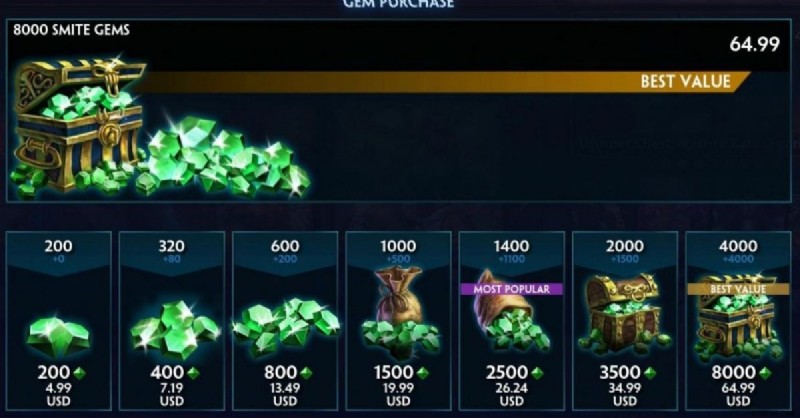Click the 4000 +4000 bonus header tile
The width and height of the screenshot is (800, 418).
[738, 252]
